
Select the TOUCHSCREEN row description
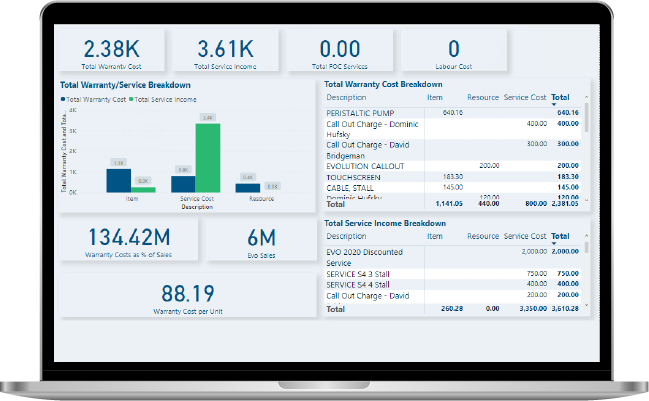point(353,177)
